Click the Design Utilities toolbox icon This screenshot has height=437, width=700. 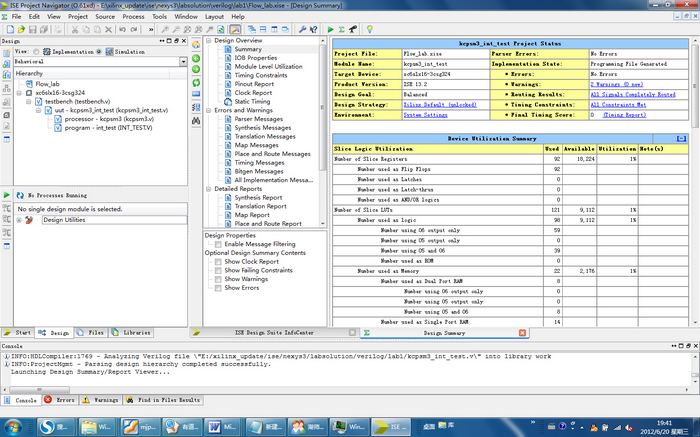29,220
